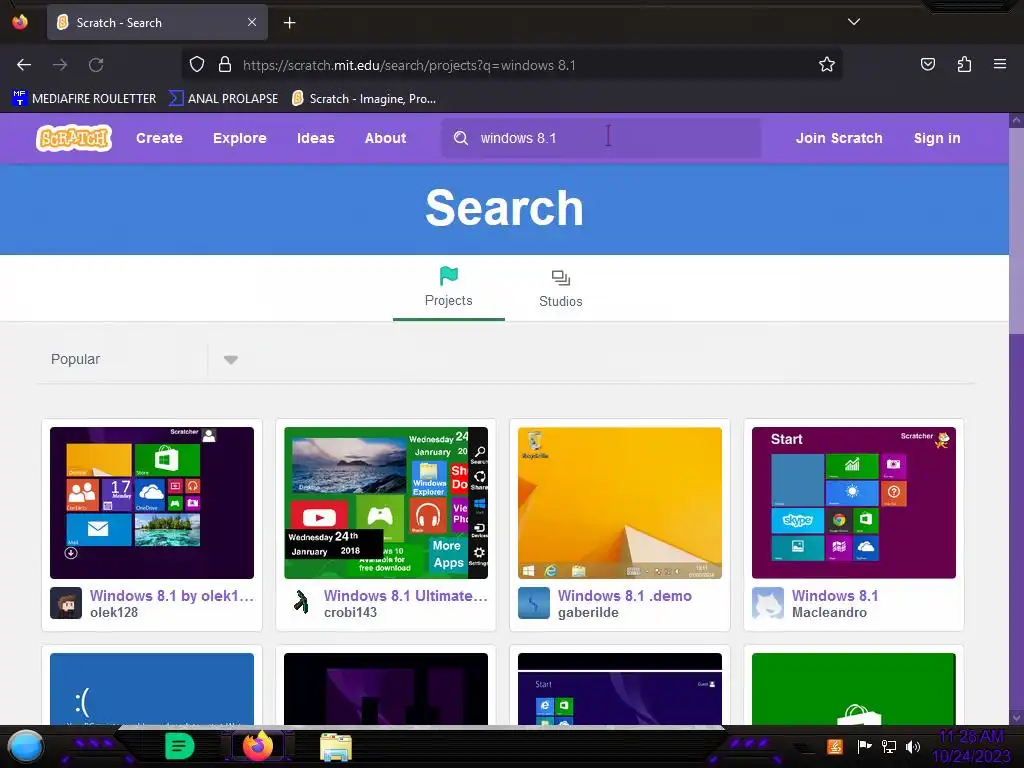The width and height of the screenshot is (1024, 768).
Task: Visit crobi143 profile name link
Action: tap(351, 613)
